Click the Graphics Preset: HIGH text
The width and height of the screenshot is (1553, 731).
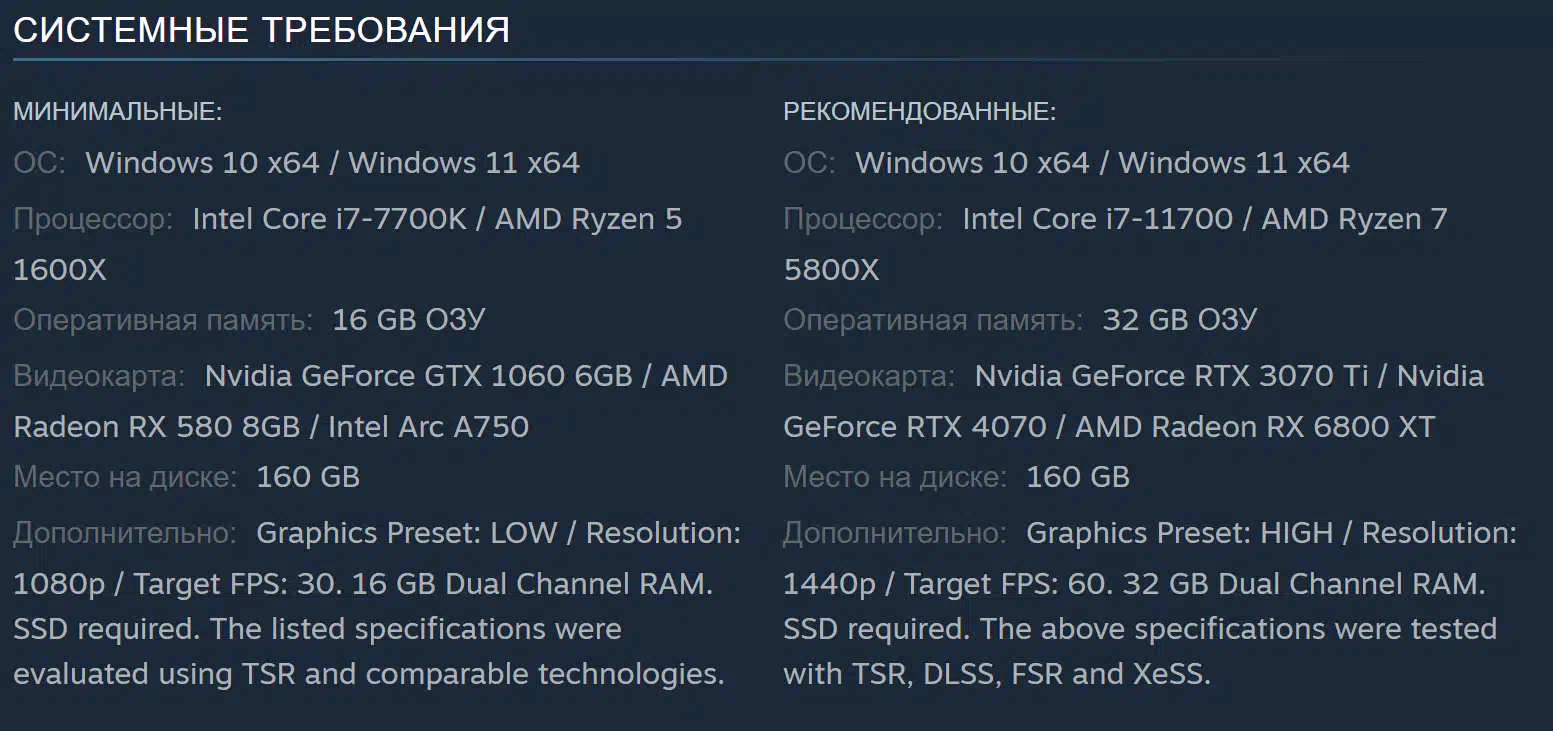tap(1179, 533)
